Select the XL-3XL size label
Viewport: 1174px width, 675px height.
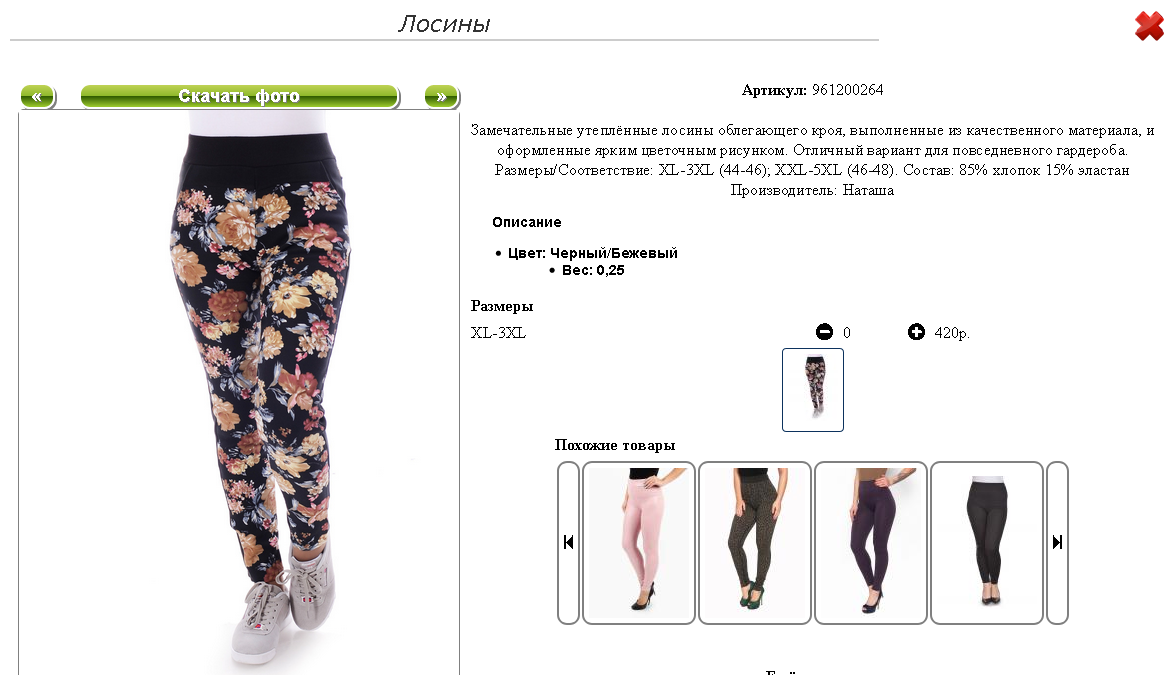tap(499, 332)
